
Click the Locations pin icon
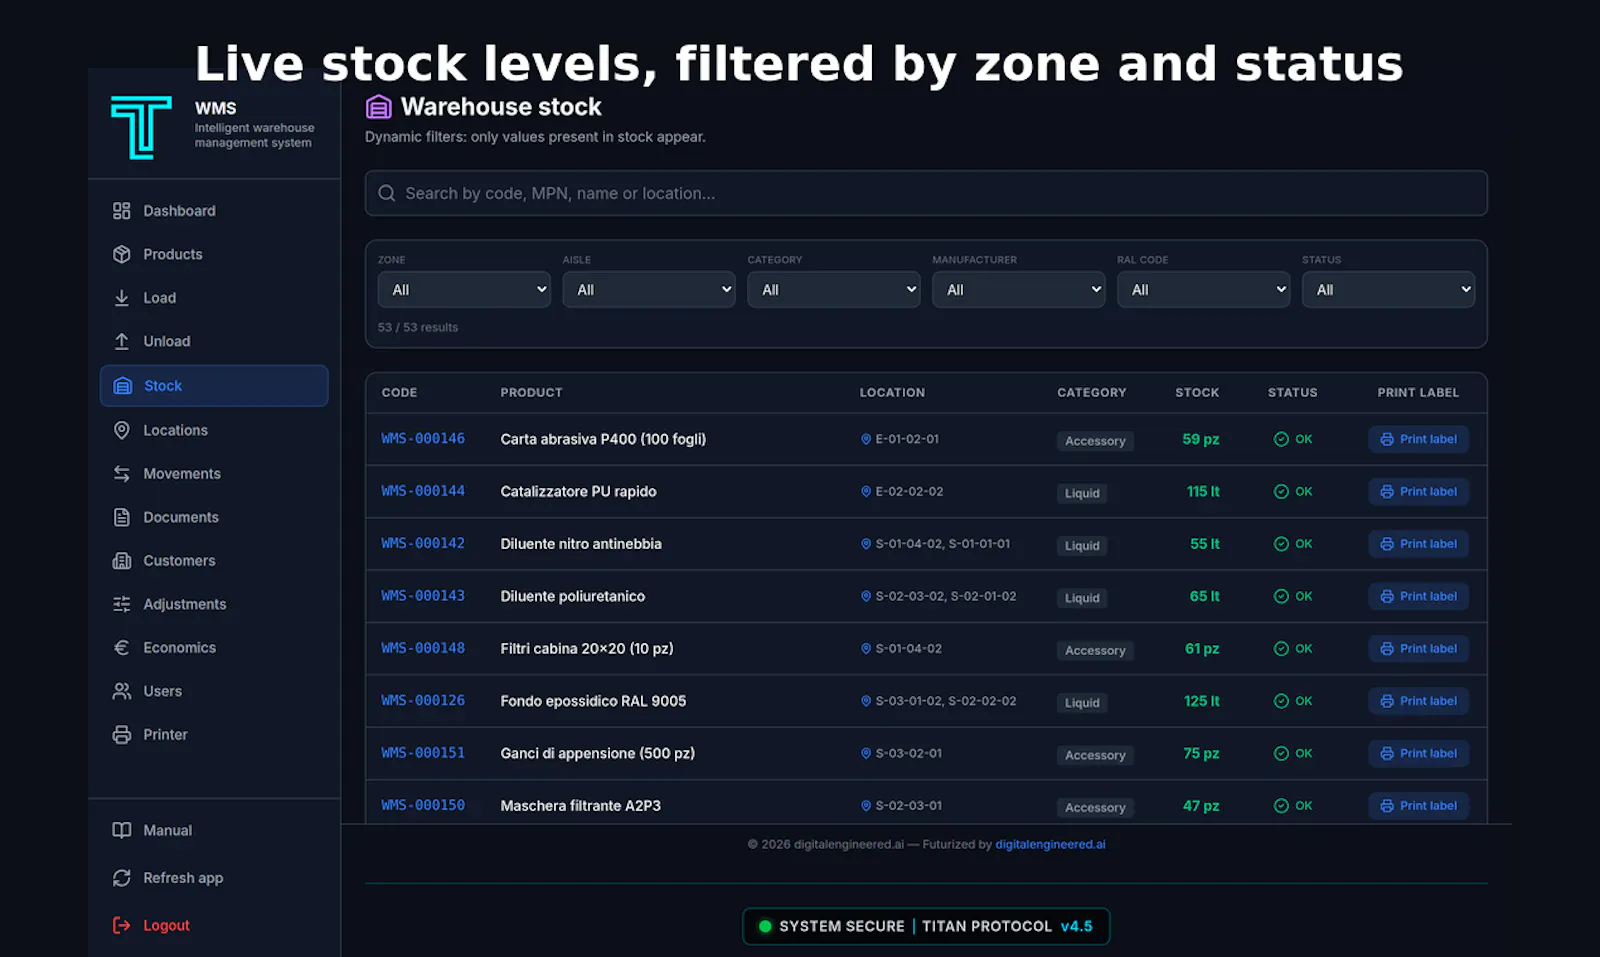pos(122,430)
